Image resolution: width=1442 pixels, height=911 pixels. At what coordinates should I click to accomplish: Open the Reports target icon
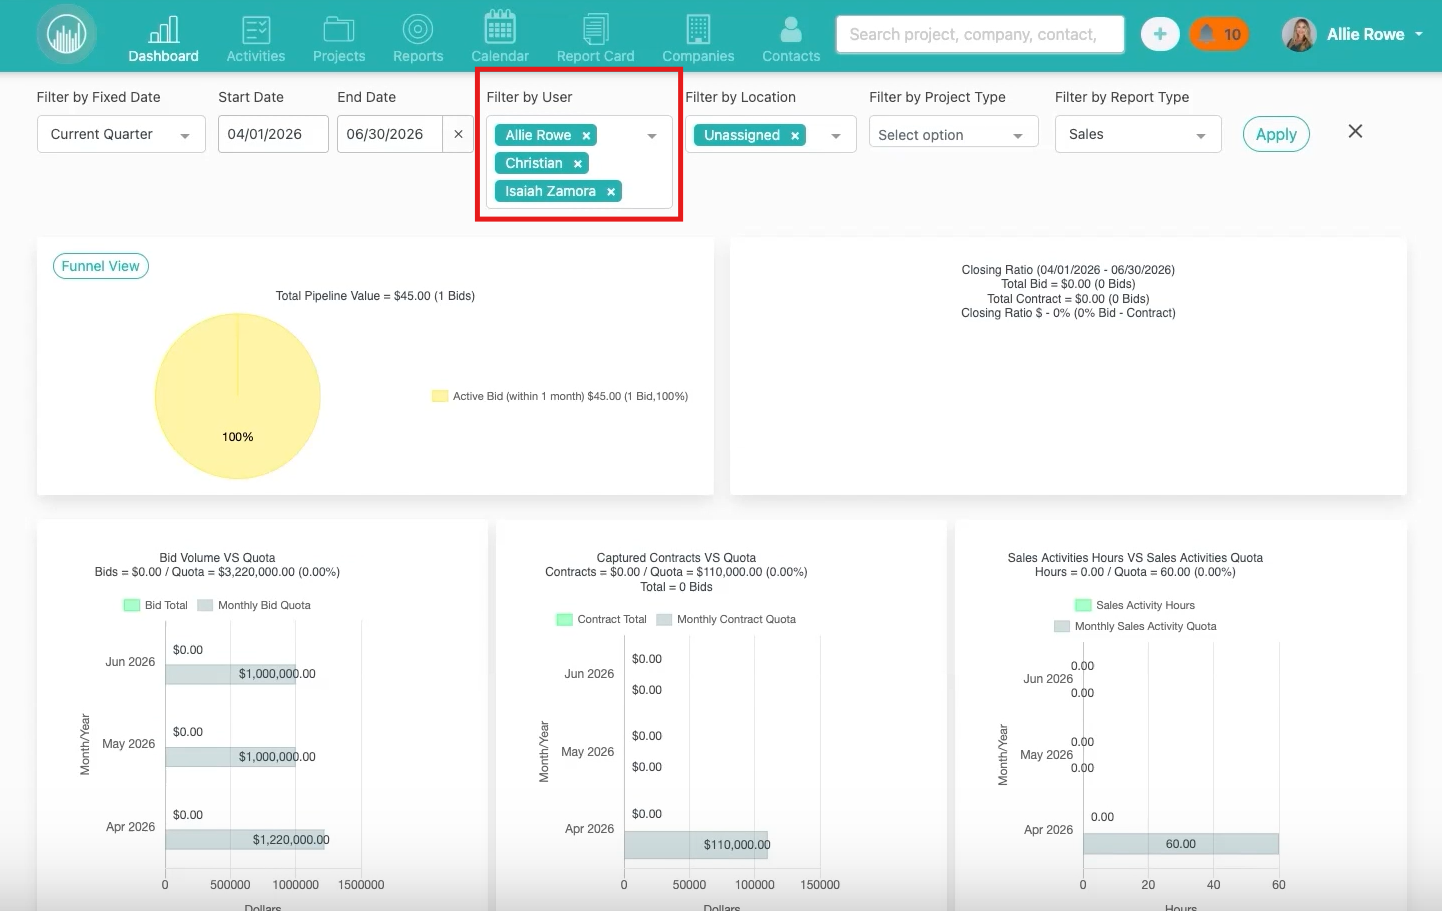pyautogui.click(x=417, y=30)
